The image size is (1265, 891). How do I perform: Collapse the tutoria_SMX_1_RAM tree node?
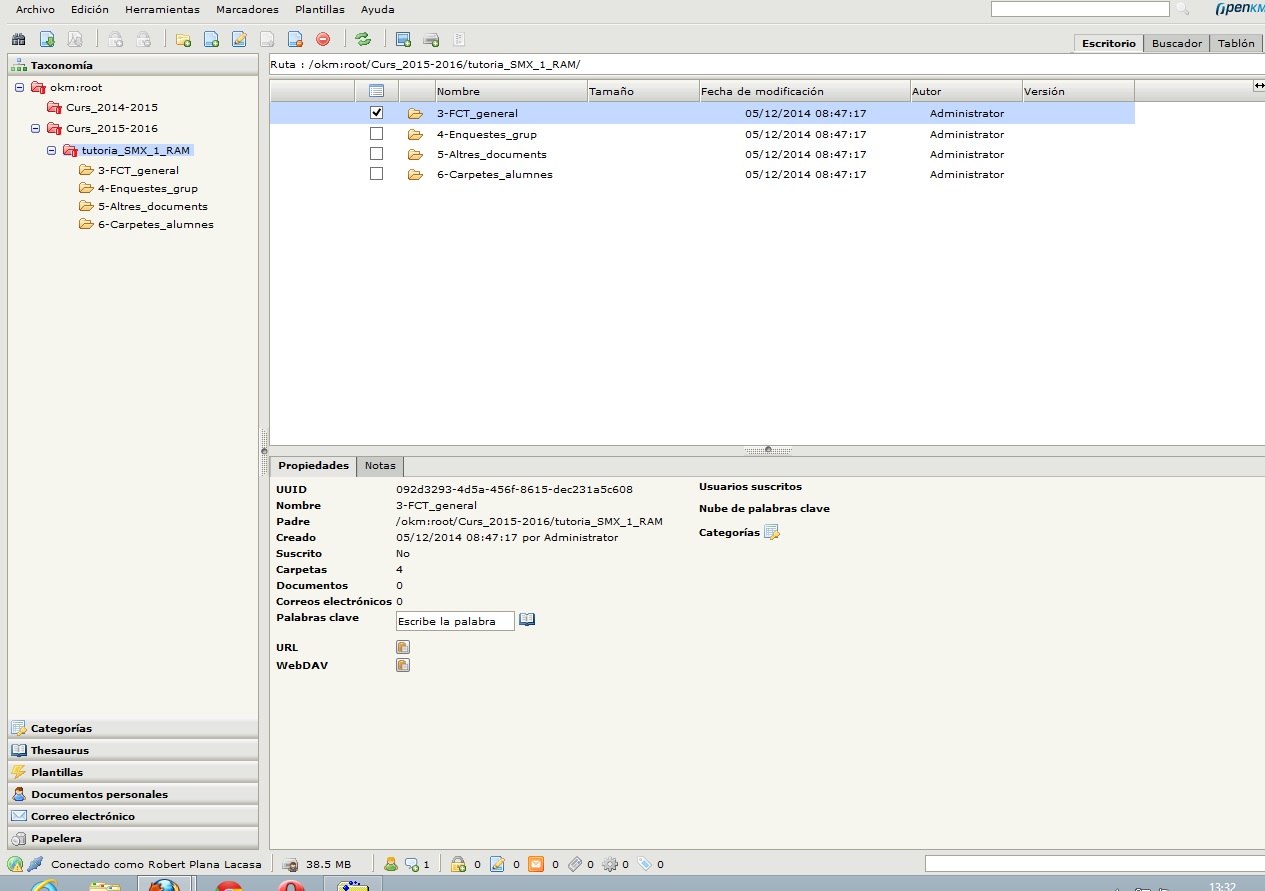coord(52,150)
